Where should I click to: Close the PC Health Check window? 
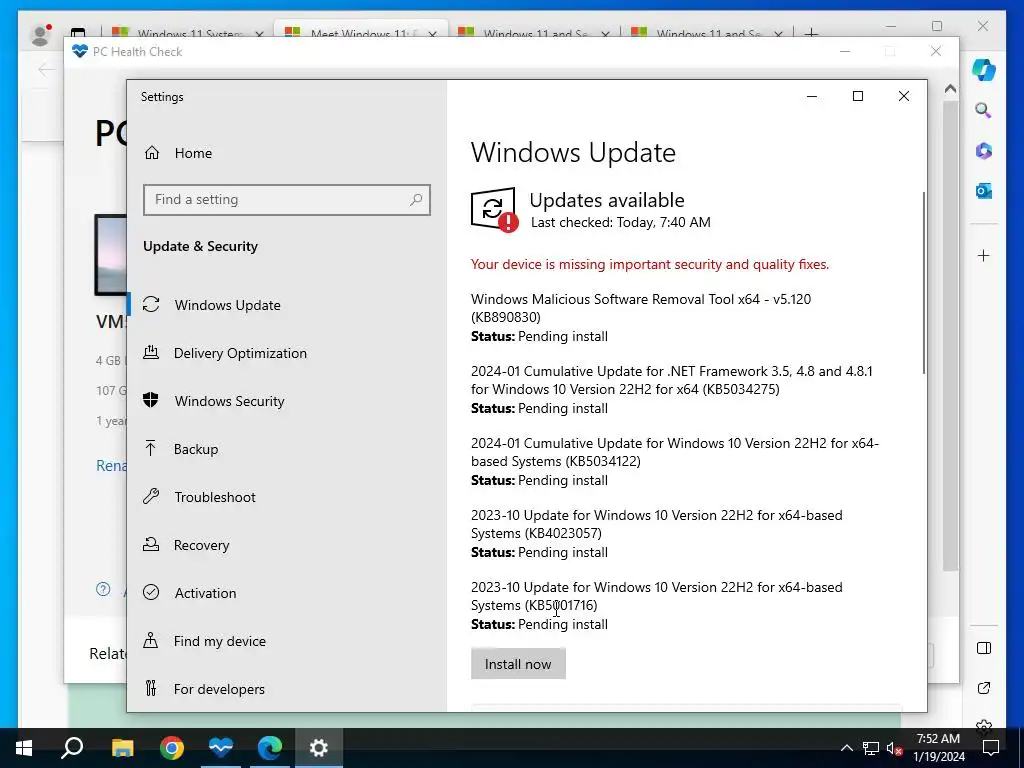click(936, 52)
